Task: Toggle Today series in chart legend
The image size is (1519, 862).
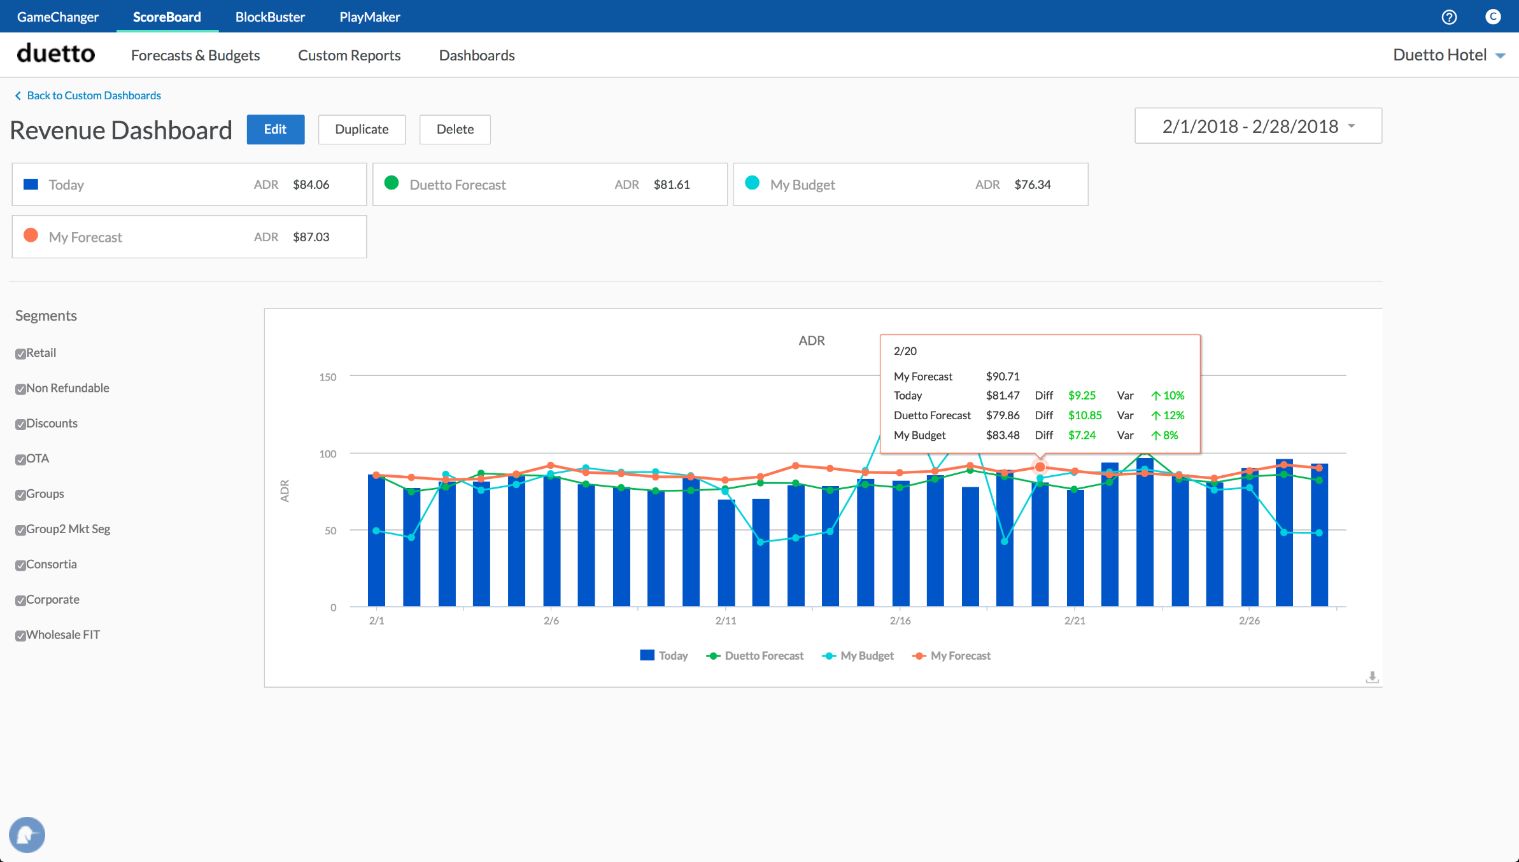Action: pyautogui.click(x=664, y=656)
